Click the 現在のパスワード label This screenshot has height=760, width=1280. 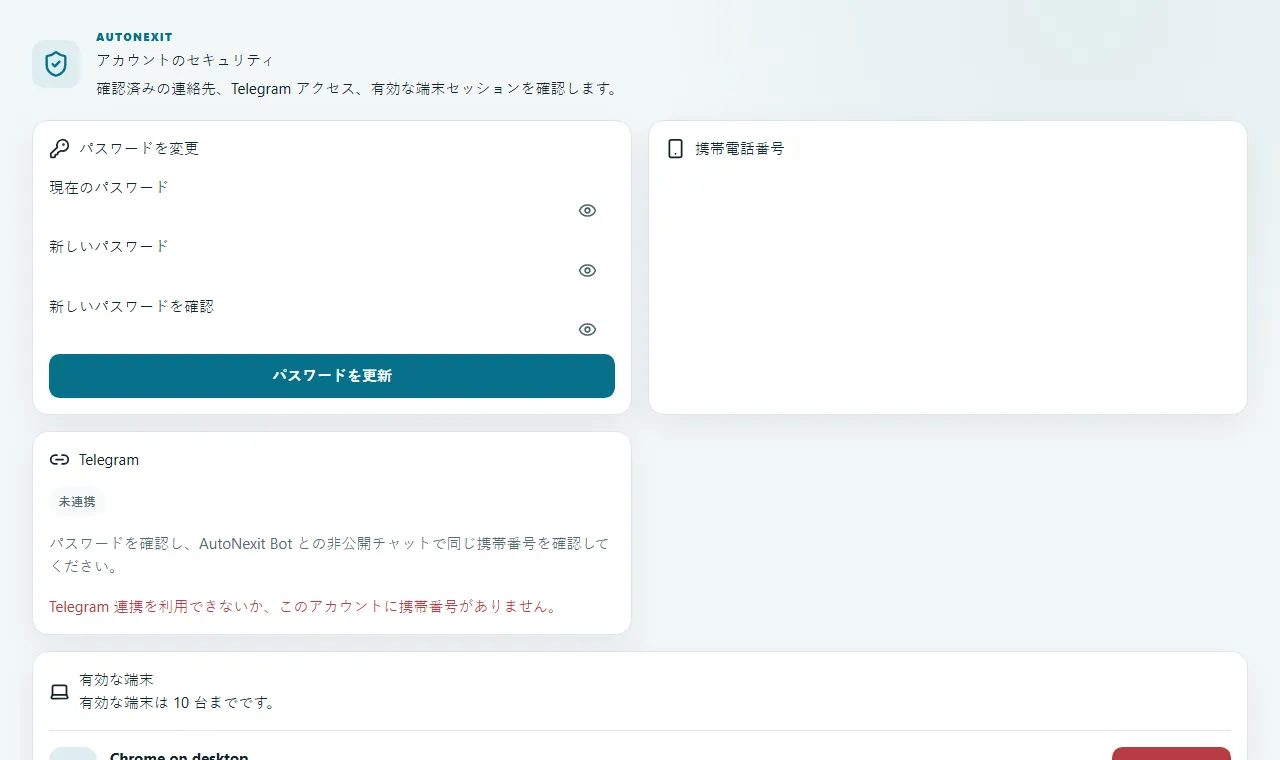(x=109, y=187)
